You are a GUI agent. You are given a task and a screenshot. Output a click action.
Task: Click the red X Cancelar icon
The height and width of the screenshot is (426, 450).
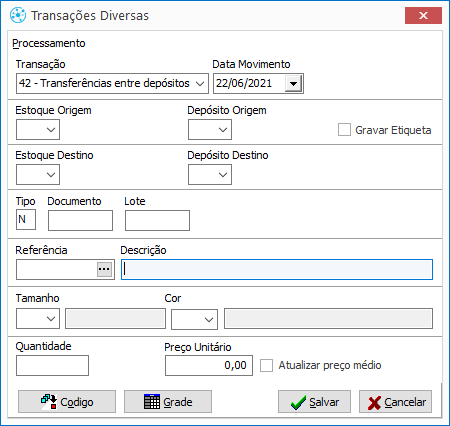click(x=374, y=403)
